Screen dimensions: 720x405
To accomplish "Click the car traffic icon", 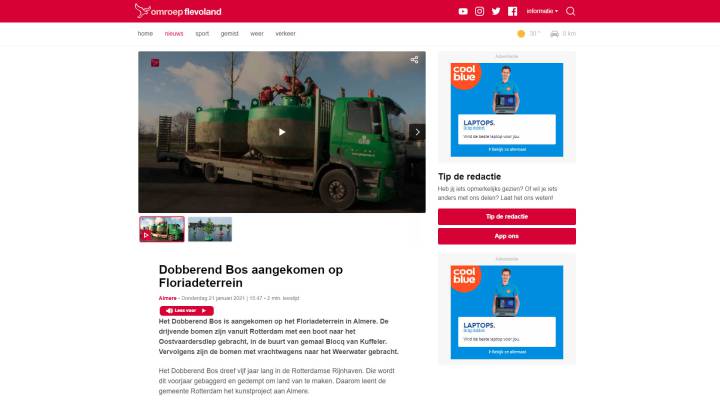I will coord(554,33).
